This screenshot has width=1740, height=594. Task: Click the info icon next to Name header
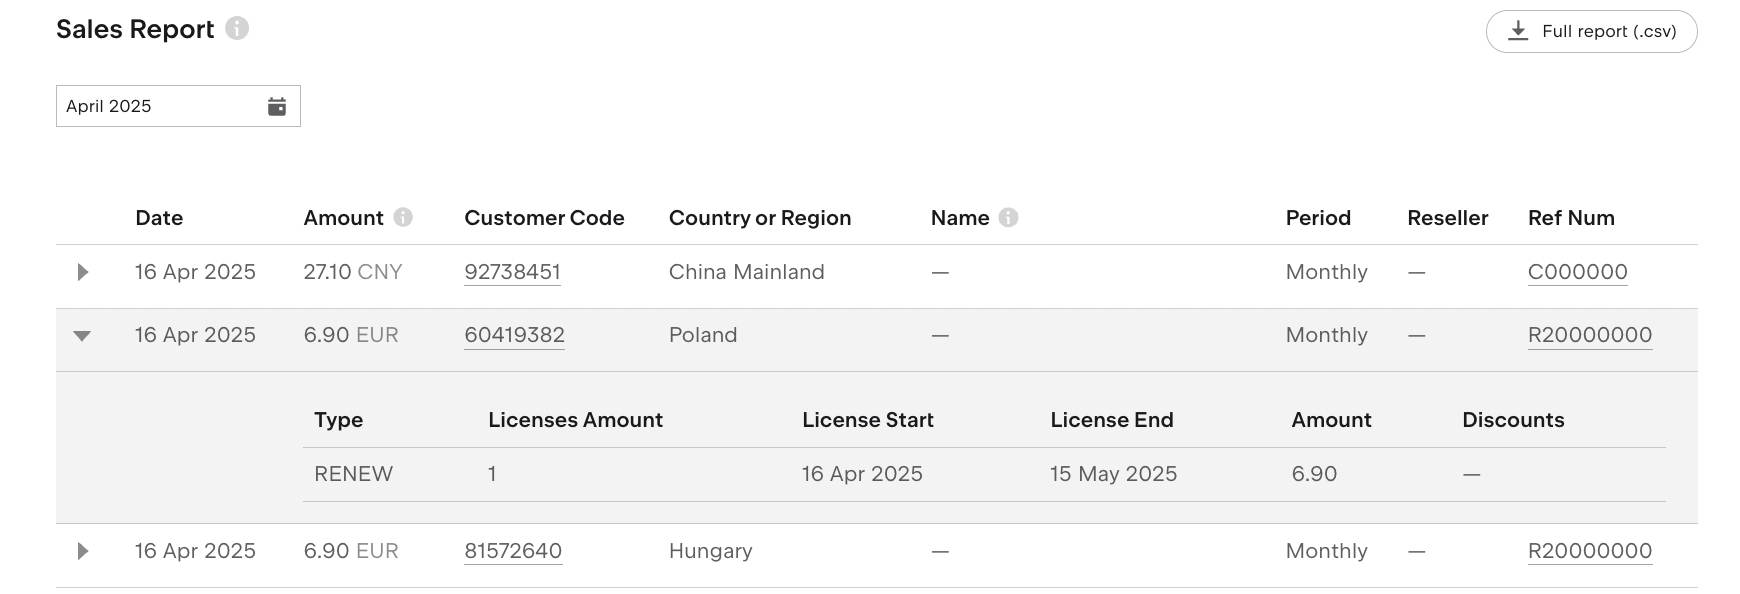point(1008,217)
